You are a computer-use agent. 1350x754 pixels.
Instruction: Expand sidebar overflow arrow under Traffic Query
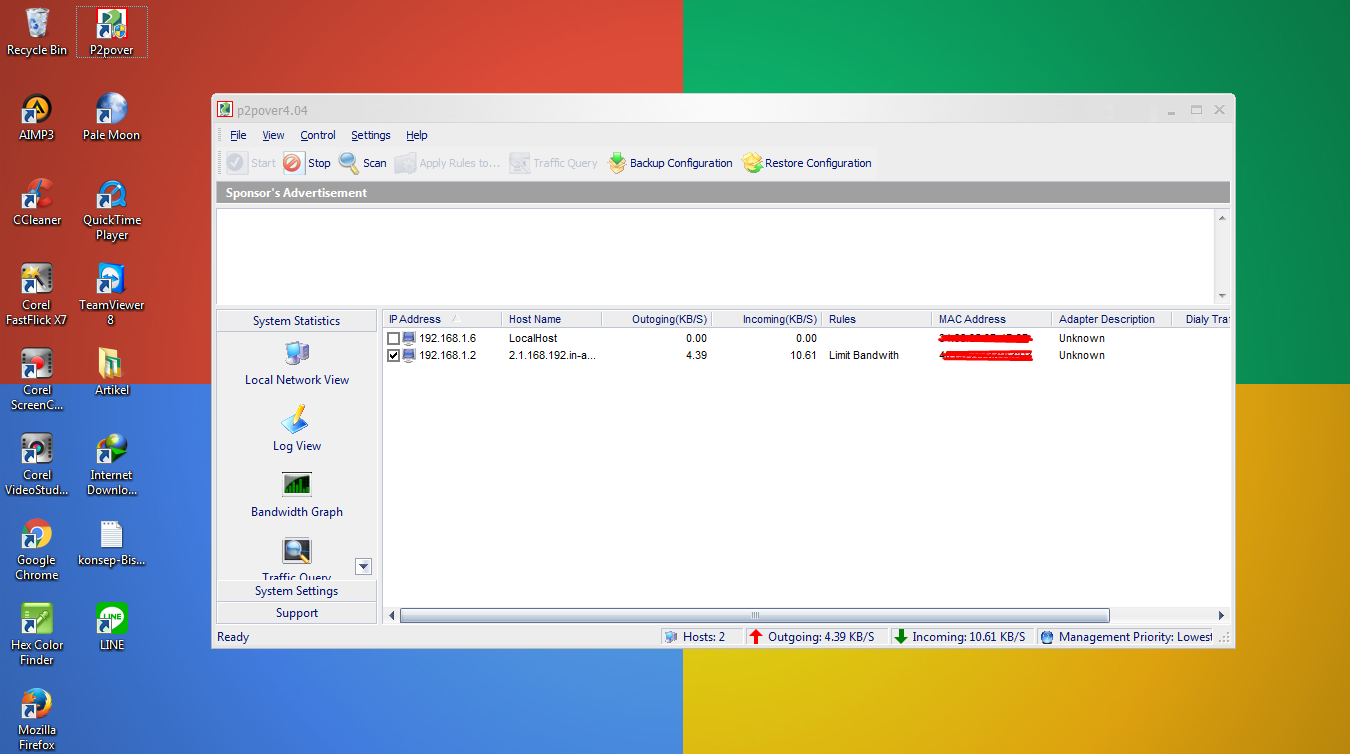(363, 567)
